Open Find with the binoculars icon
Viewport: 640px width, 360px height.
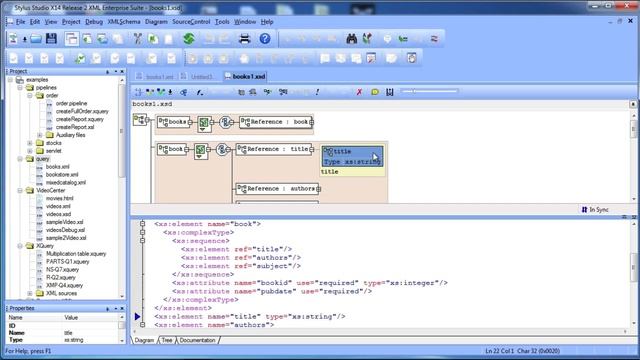[351, 39]
